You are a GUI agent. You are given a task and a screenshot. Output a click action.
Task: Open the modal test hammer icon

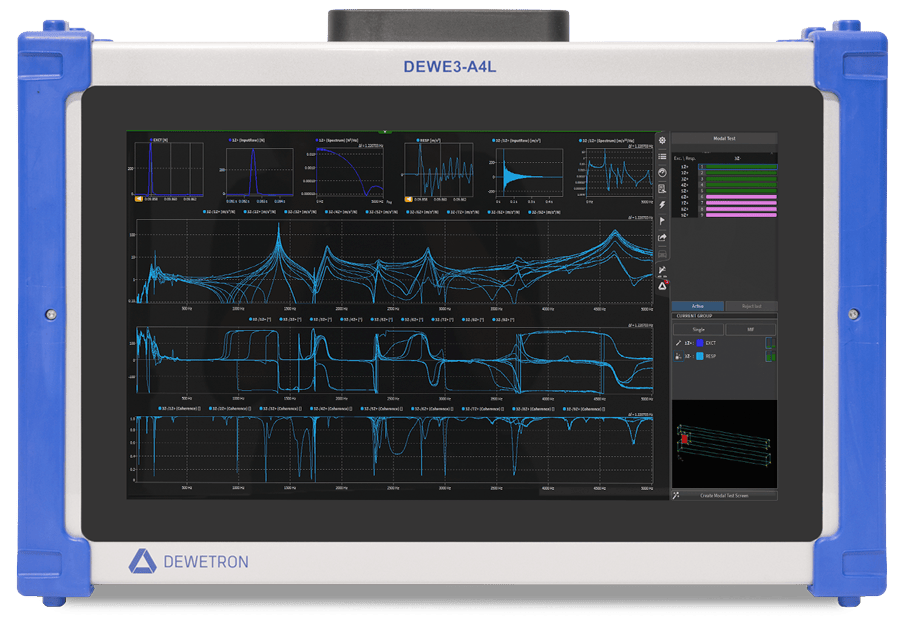(x=662, y=270)
